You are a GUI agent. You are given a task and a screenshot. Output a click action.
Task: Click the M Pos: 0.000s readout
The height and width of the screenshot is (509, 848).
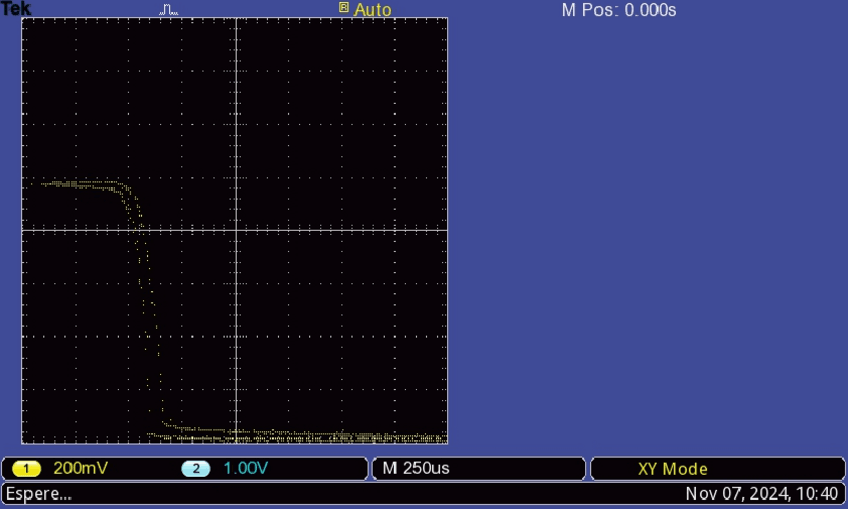coord(619,10)
